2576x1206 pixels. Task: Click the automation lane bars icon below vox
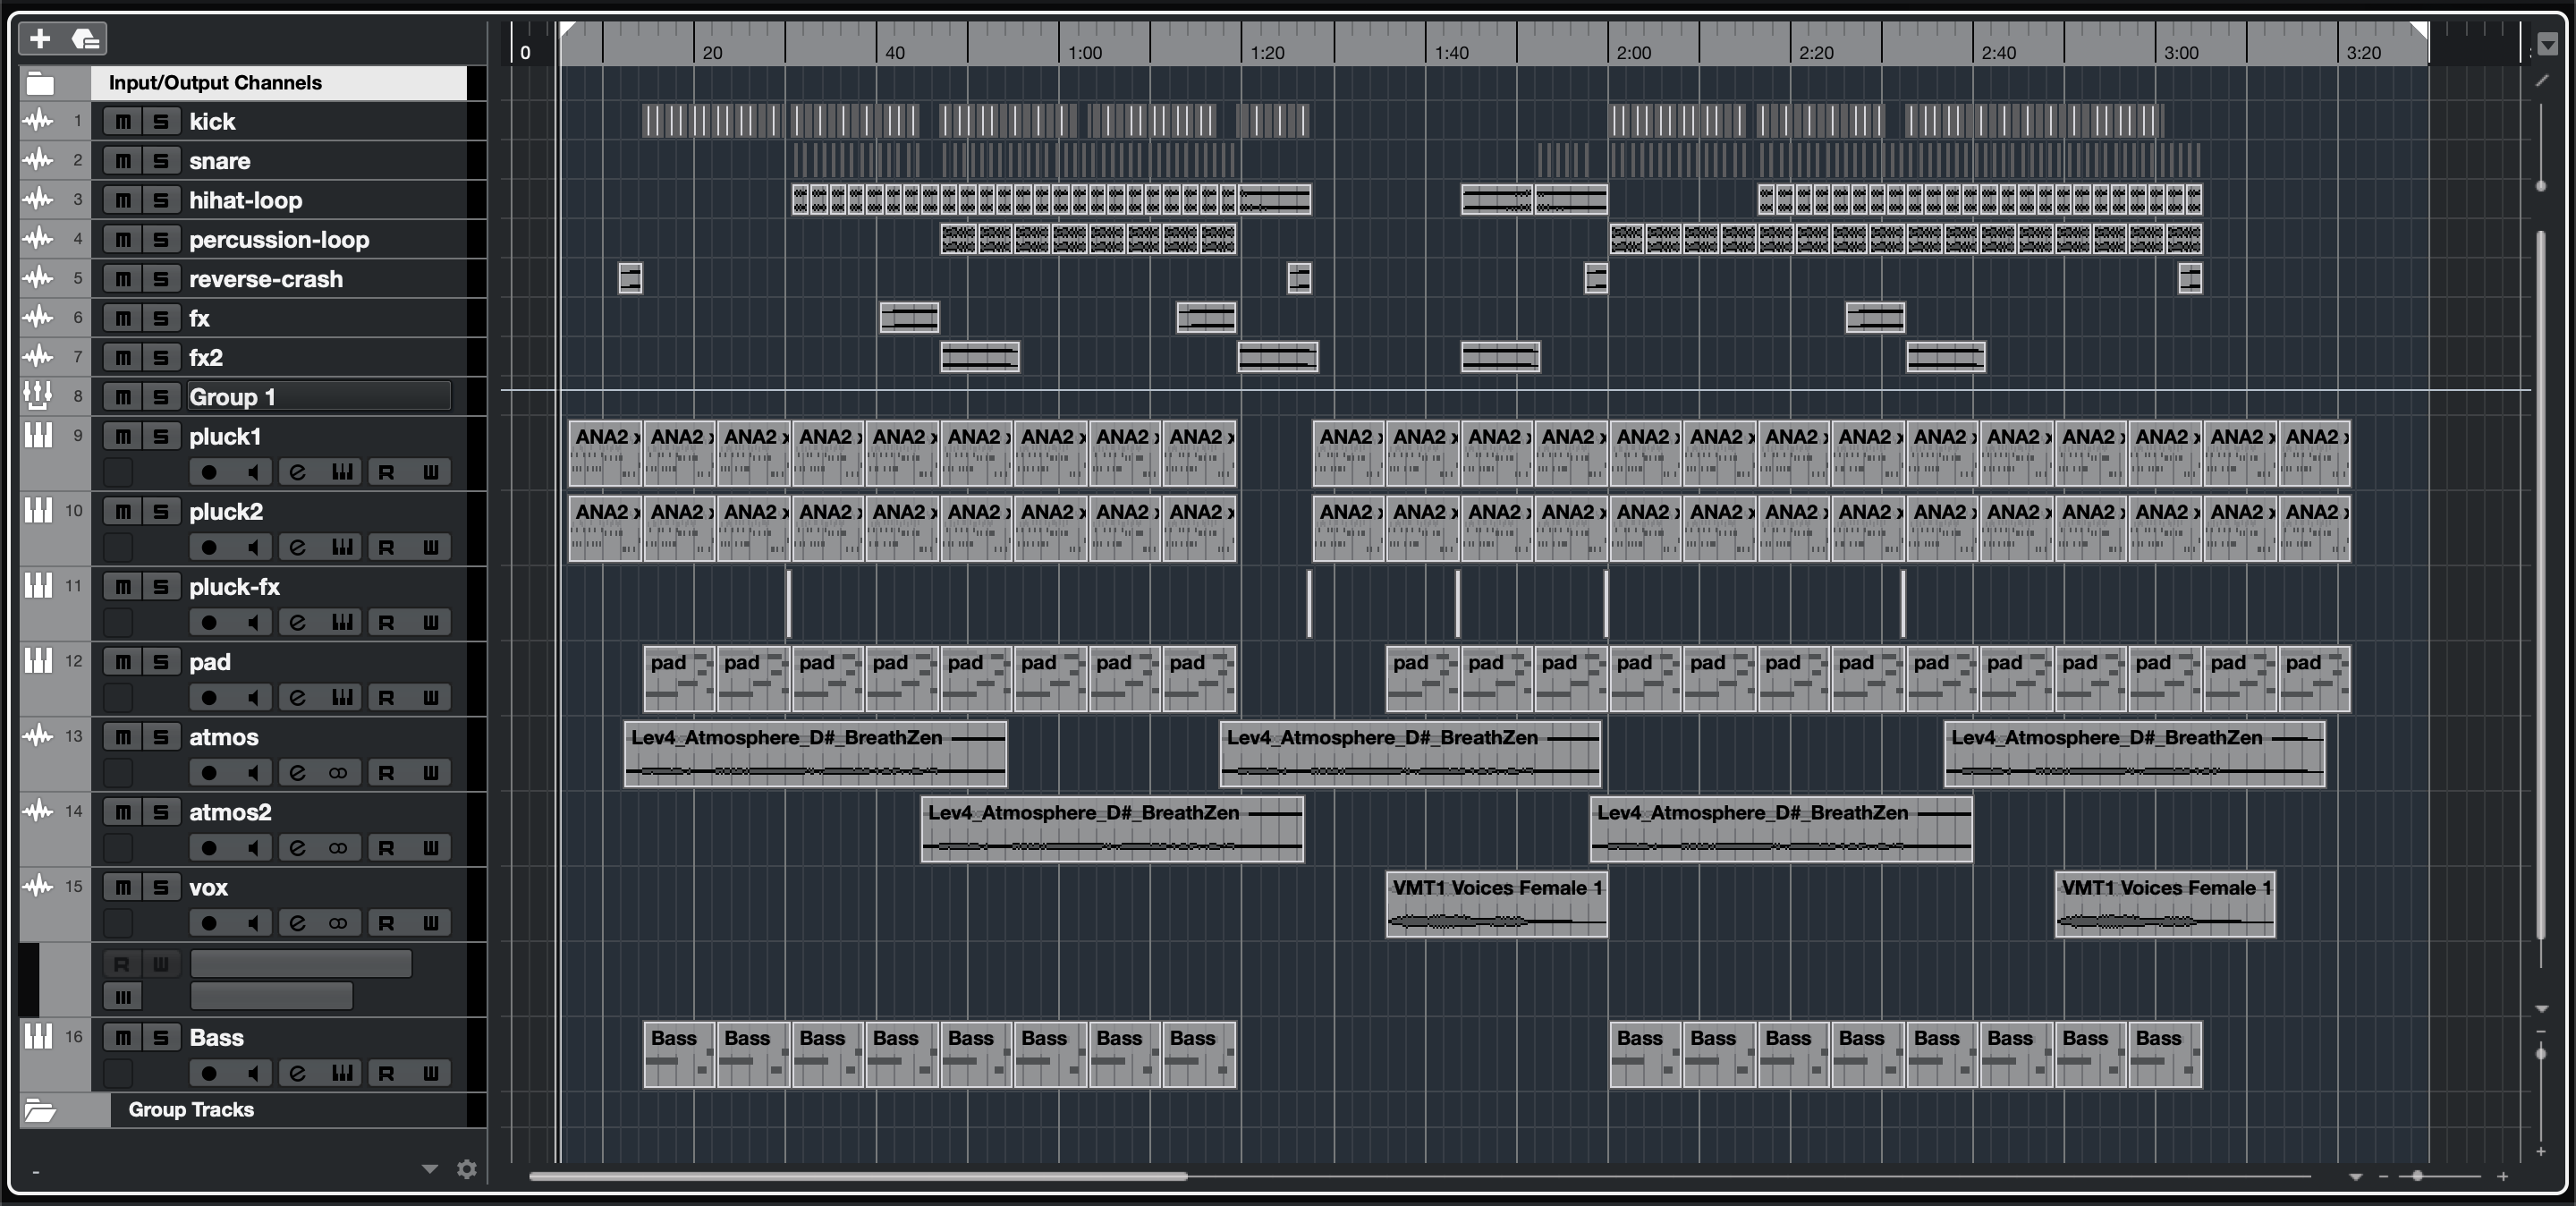click(x=123, y=996)
